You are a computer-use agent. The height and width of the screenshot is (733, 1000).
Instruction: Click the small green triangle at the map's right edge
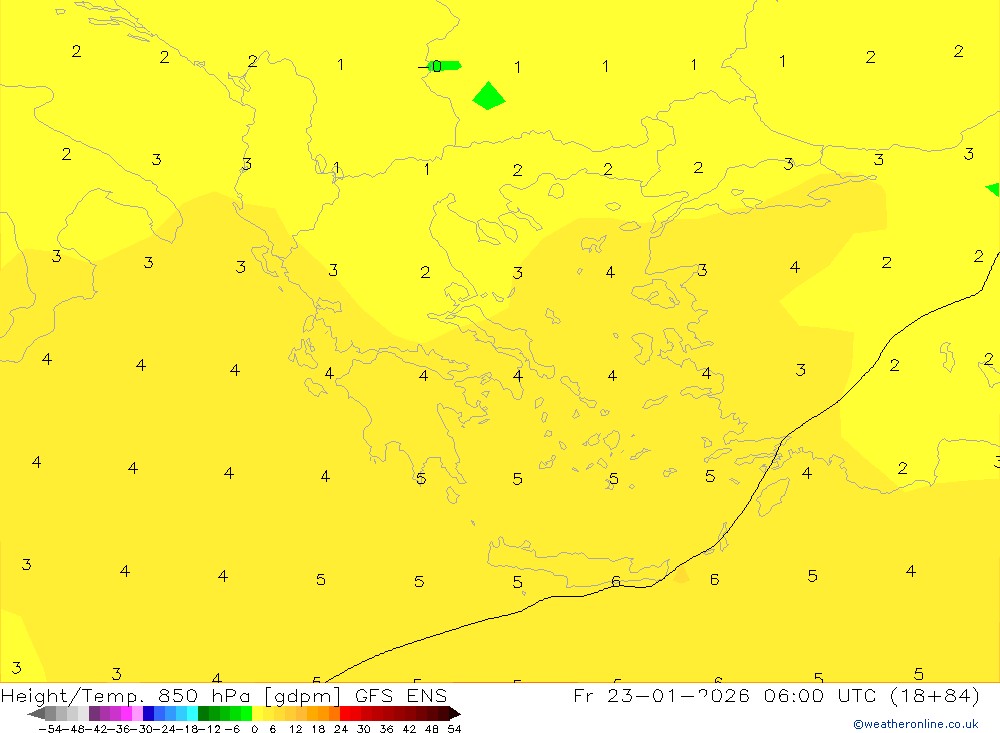(x=993, y=189)
